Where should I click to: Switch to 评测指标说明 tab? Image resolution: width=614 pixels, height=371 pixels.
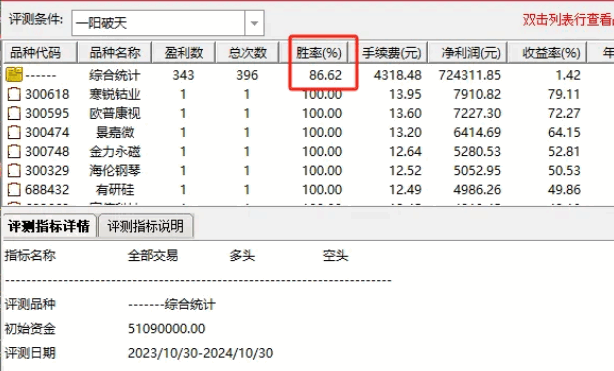[146, 226]
